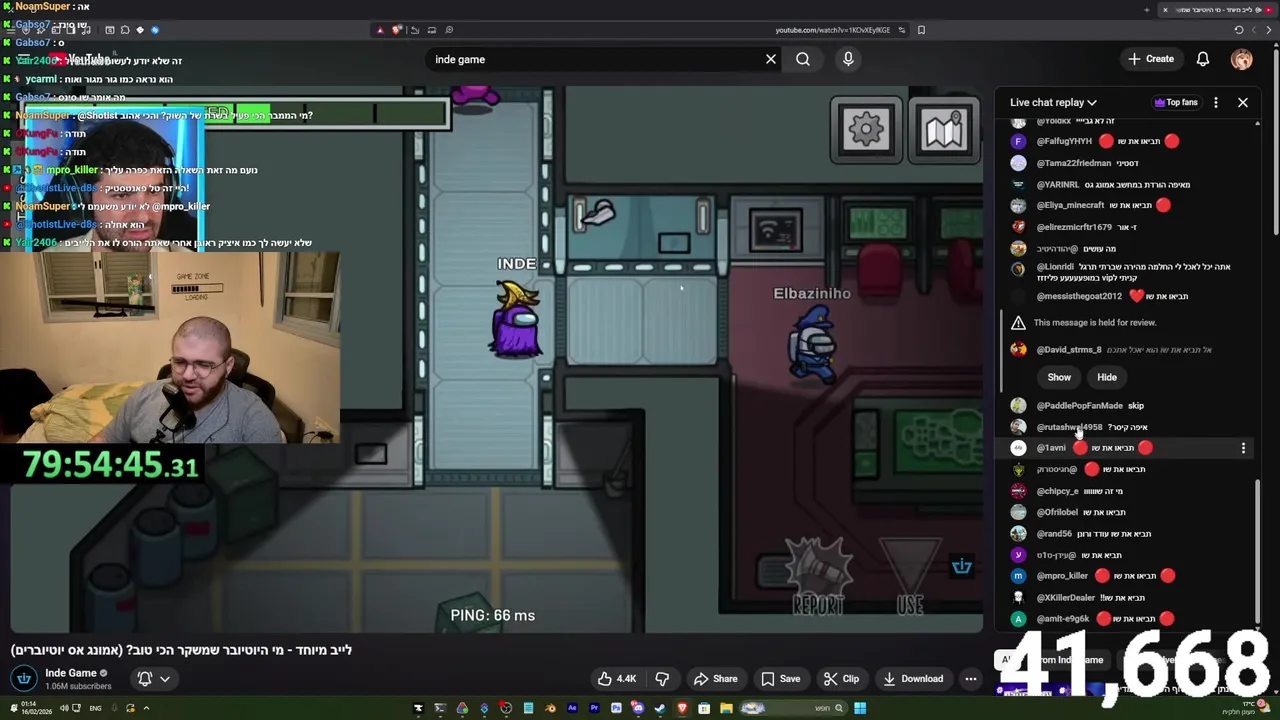Screen dimensions: 1280x720
Task: Bookmark this page in browser
Action: coord(921,30)
